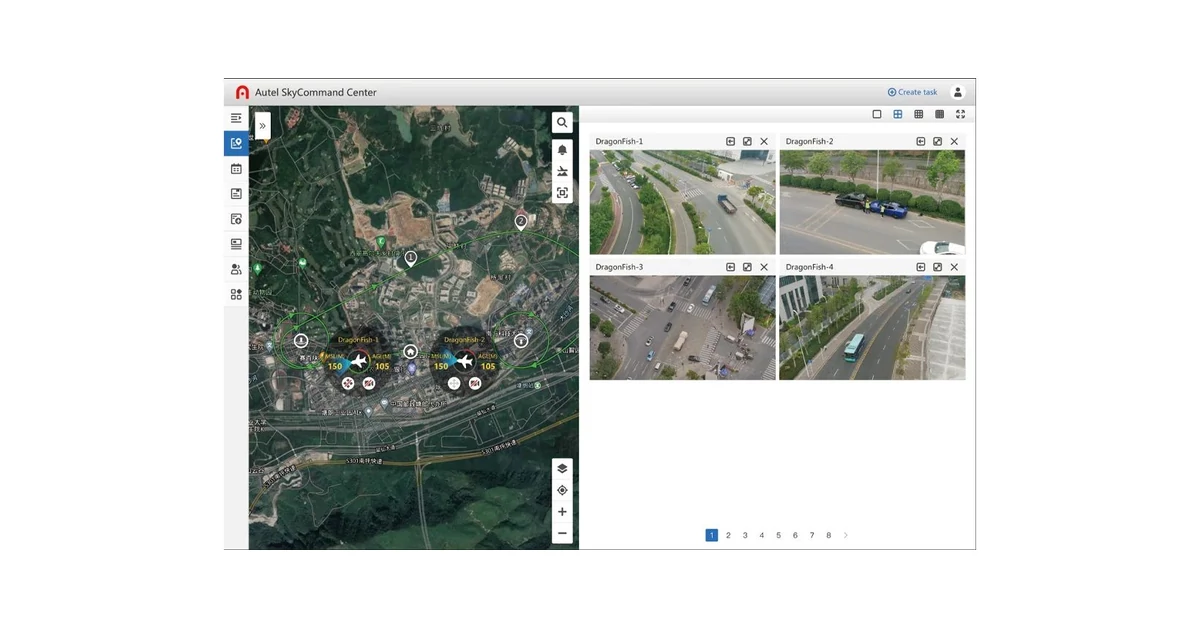The image size is (1200, 628).
Task: Collapse the sidebar menu at top
Action: 236,118
